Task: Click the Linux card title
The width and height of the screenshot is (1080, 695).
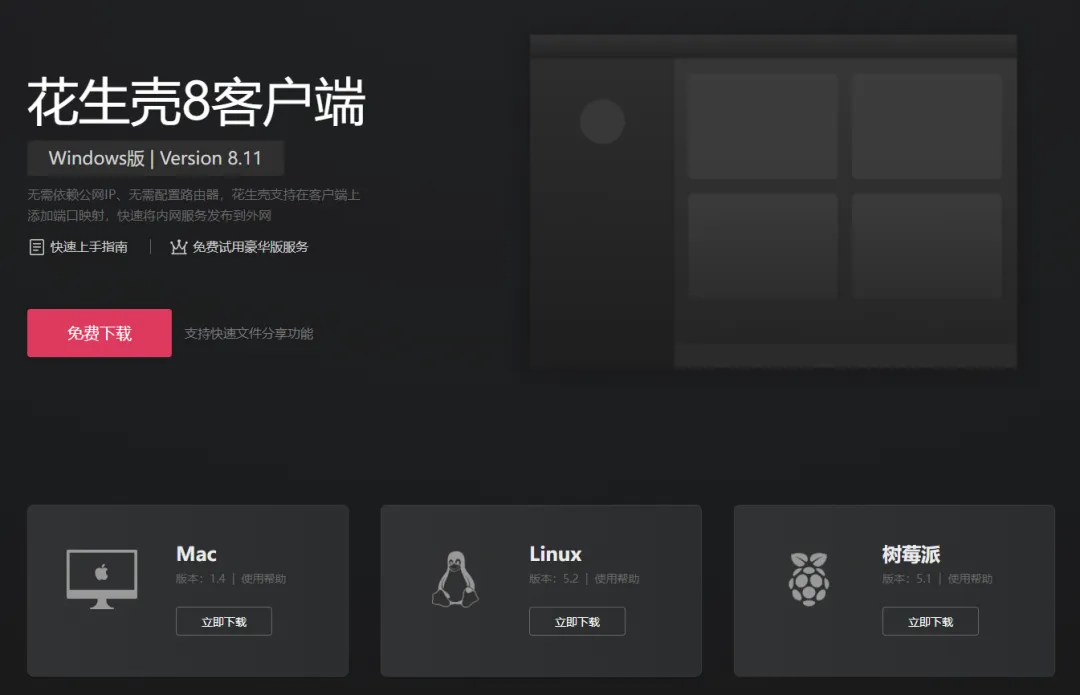Action: (x=555, y=554)
